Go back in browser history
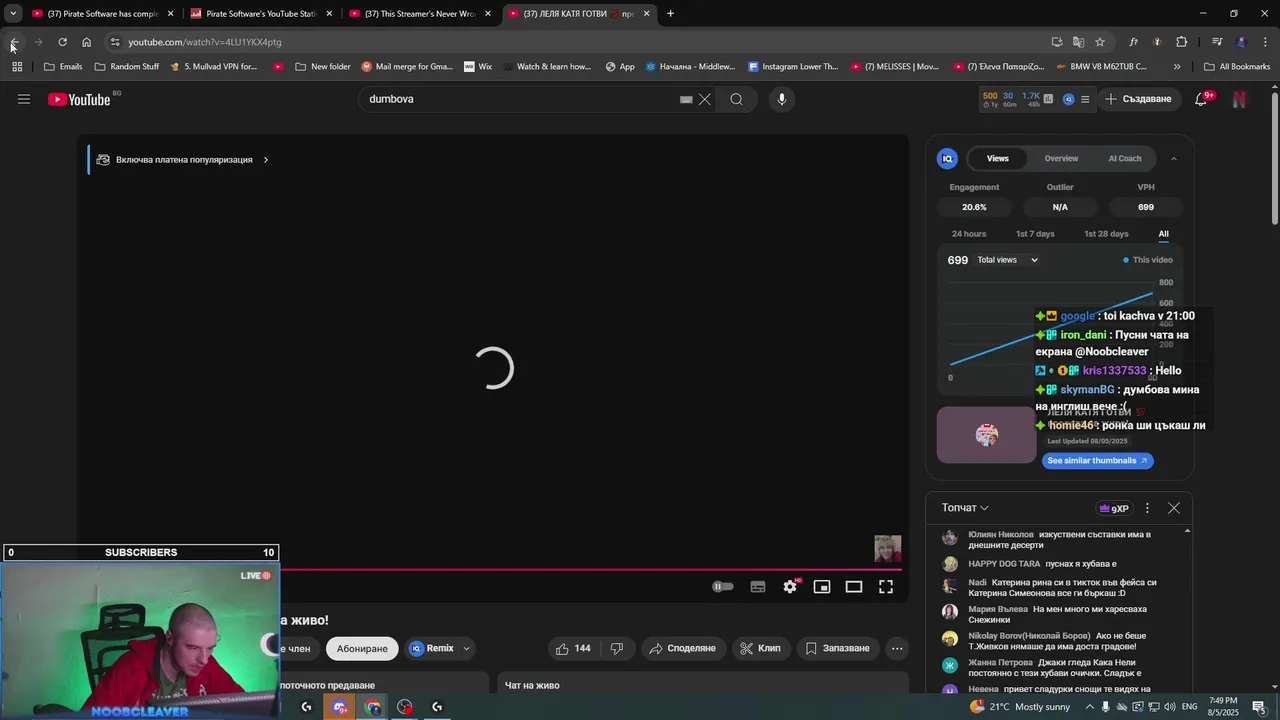 [x=14, y=42]
